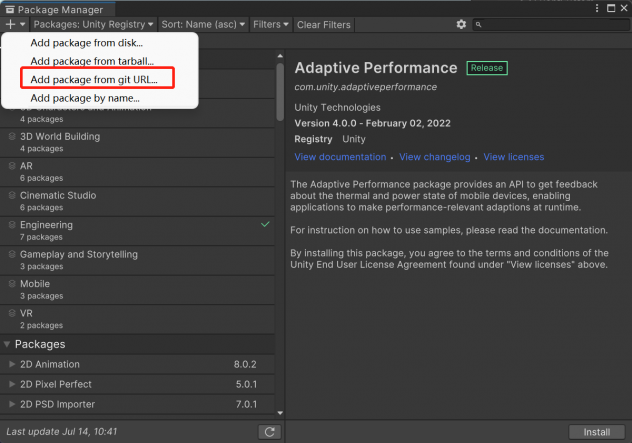Expand 2D Animation package versions
The image size is (632, 443).
click(x=12, y=364)
